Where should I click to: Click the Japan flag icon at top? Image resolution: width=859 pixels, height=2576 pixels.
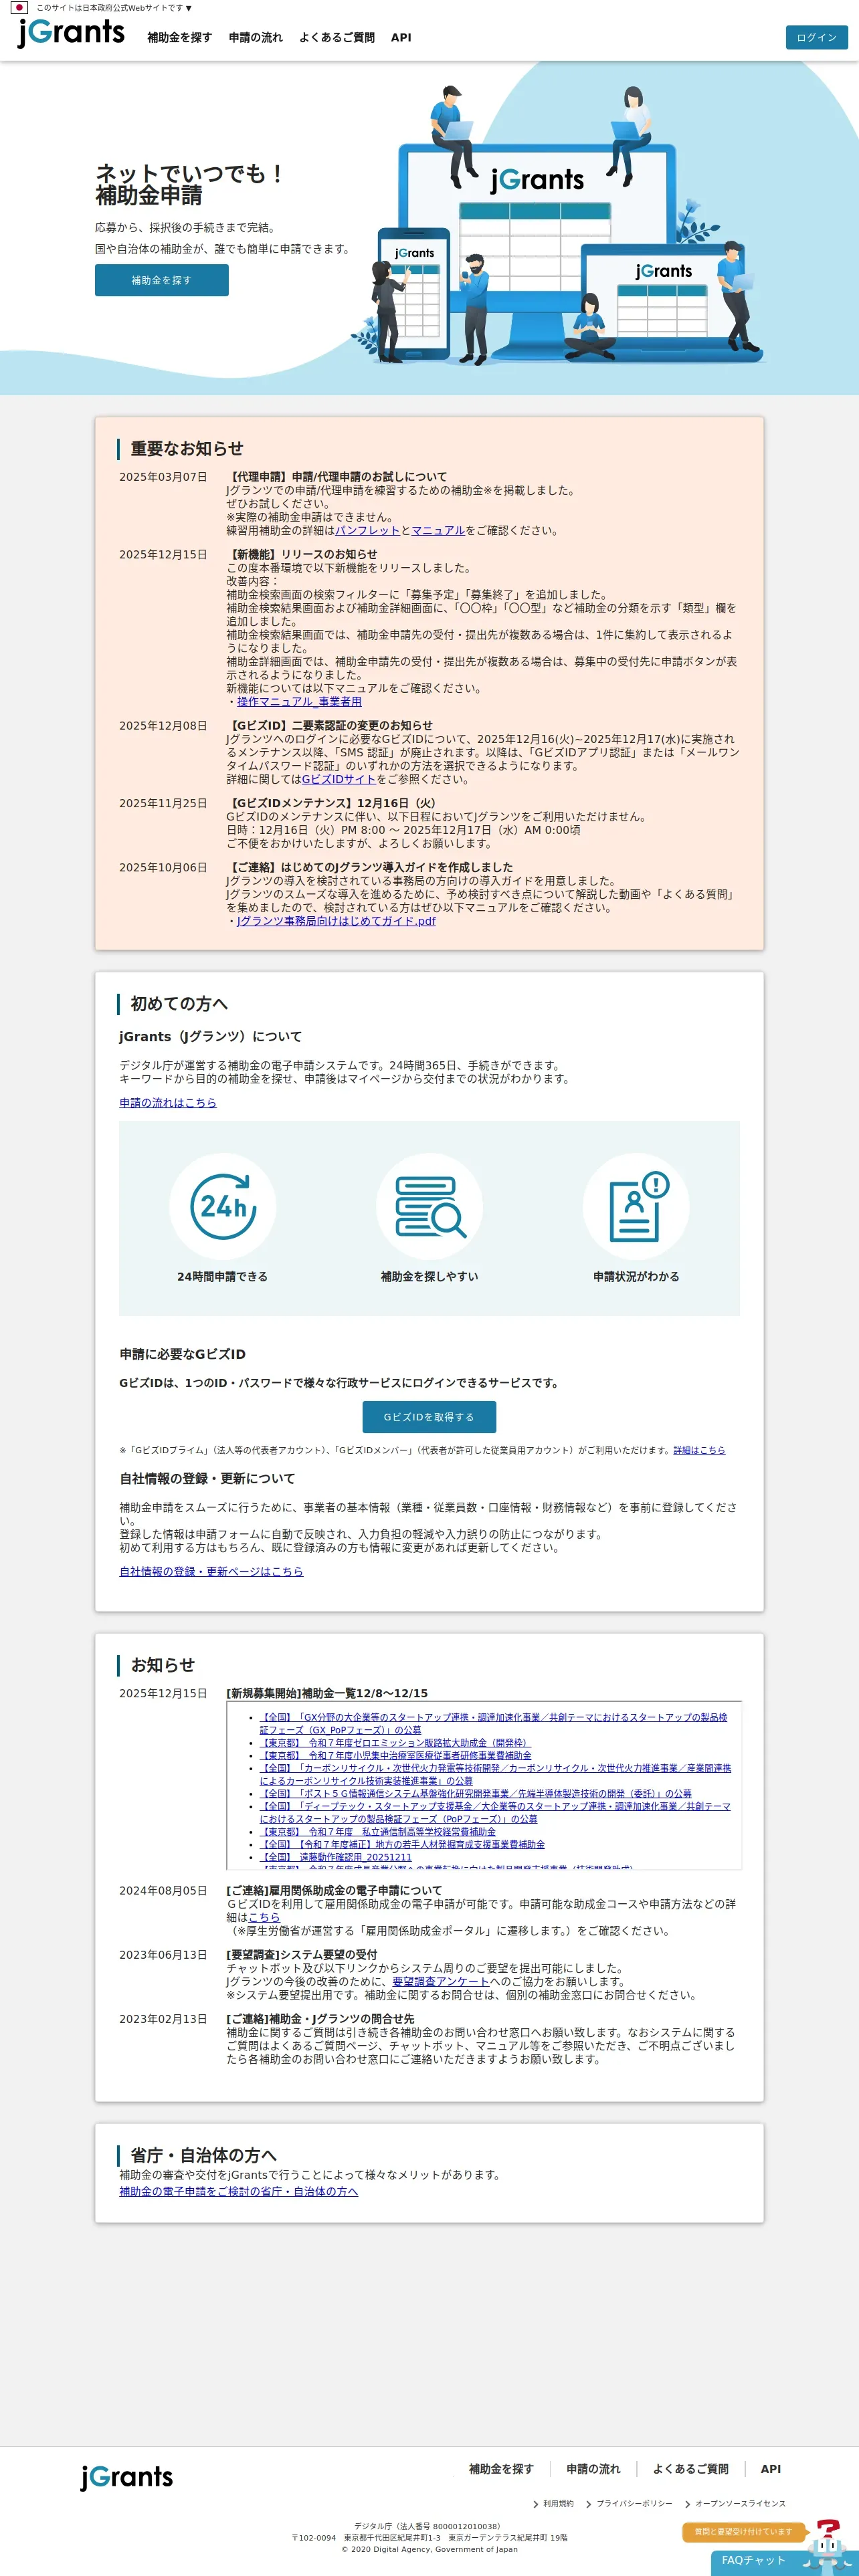(x=19, y=7)
